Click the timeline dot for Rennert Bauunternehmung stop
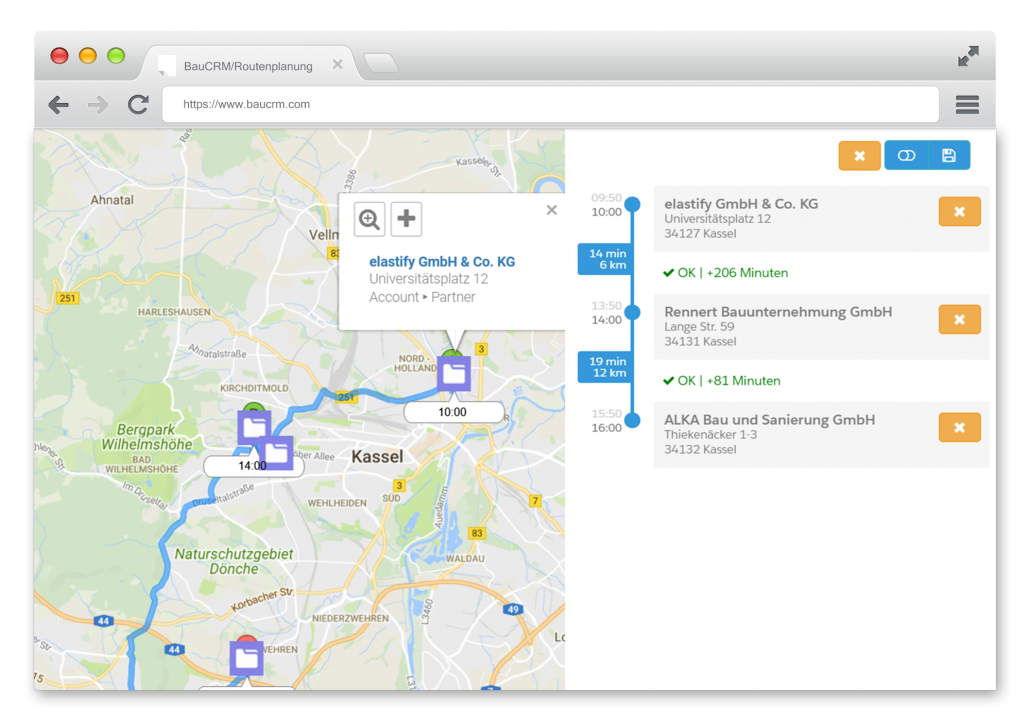 point(631,314)
